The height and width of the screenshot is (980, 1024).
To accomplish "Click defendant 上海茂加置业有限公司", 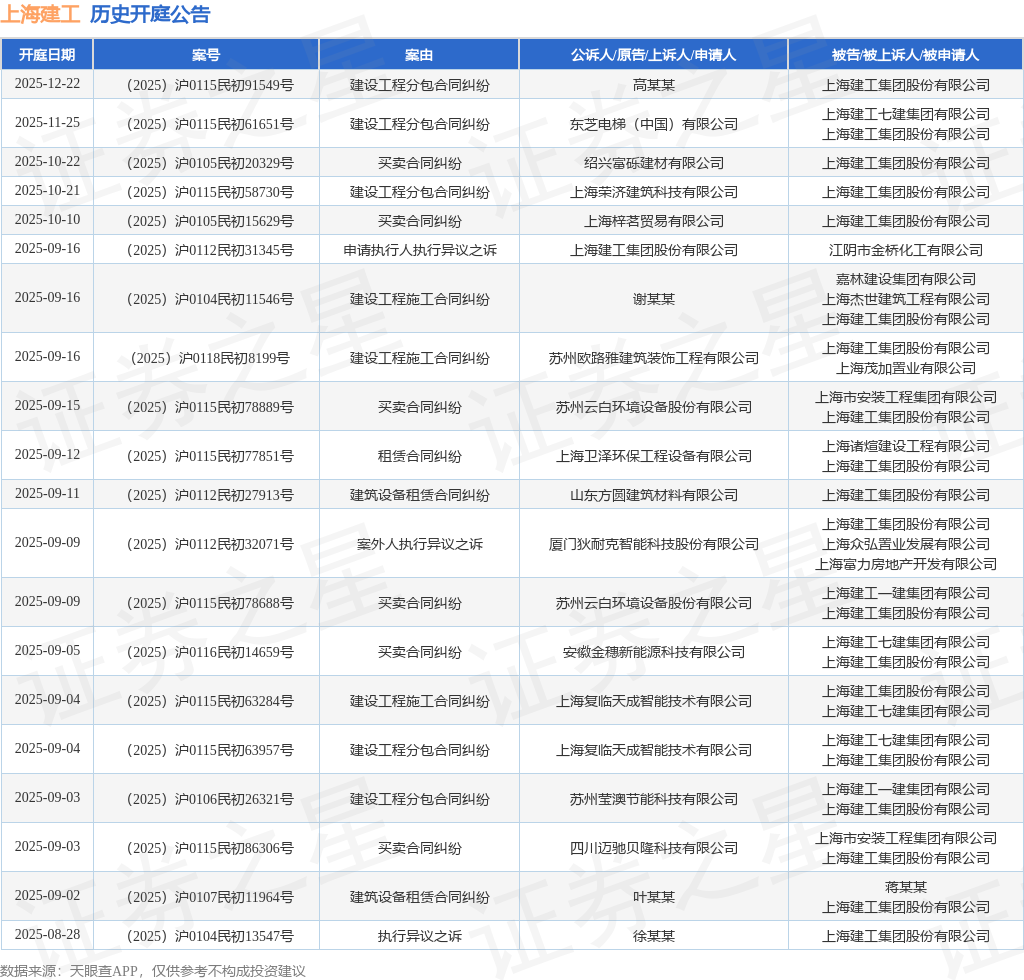I will tap(905, 368).
